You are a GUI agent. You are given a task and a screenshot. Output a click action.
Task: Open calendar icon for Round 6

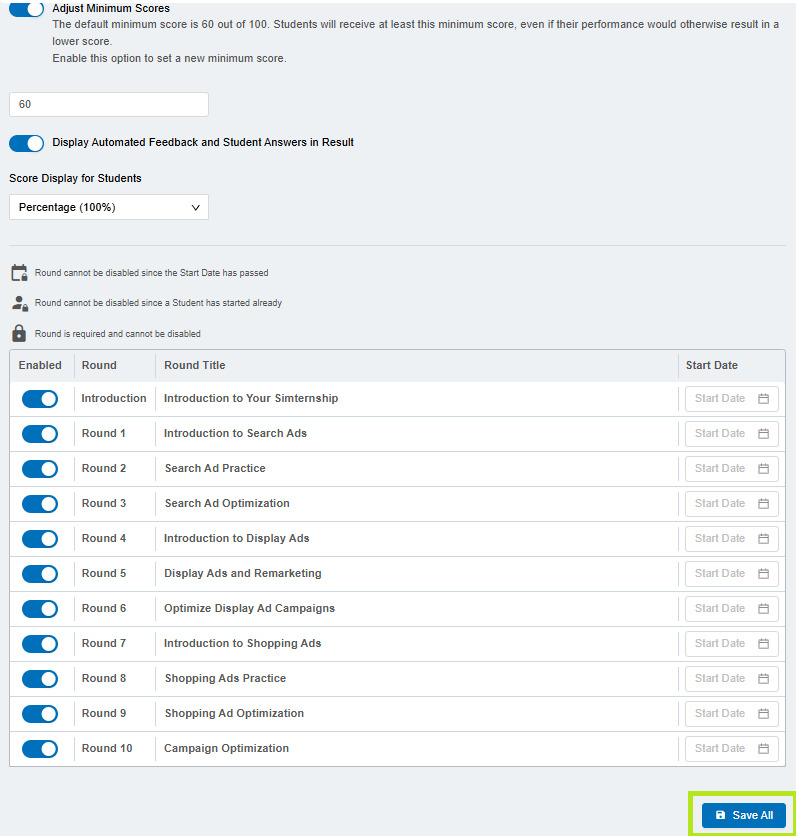[763, 609]
